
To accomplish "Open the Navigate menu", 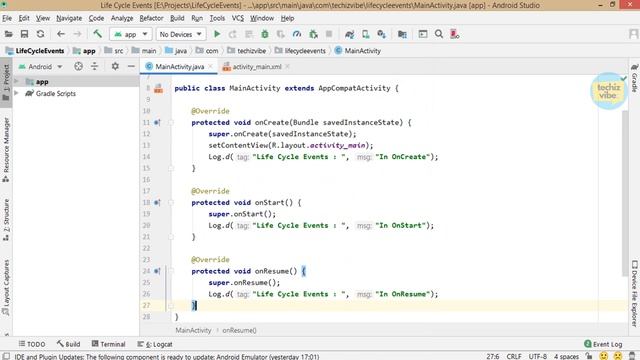I will tap(69, 18).
